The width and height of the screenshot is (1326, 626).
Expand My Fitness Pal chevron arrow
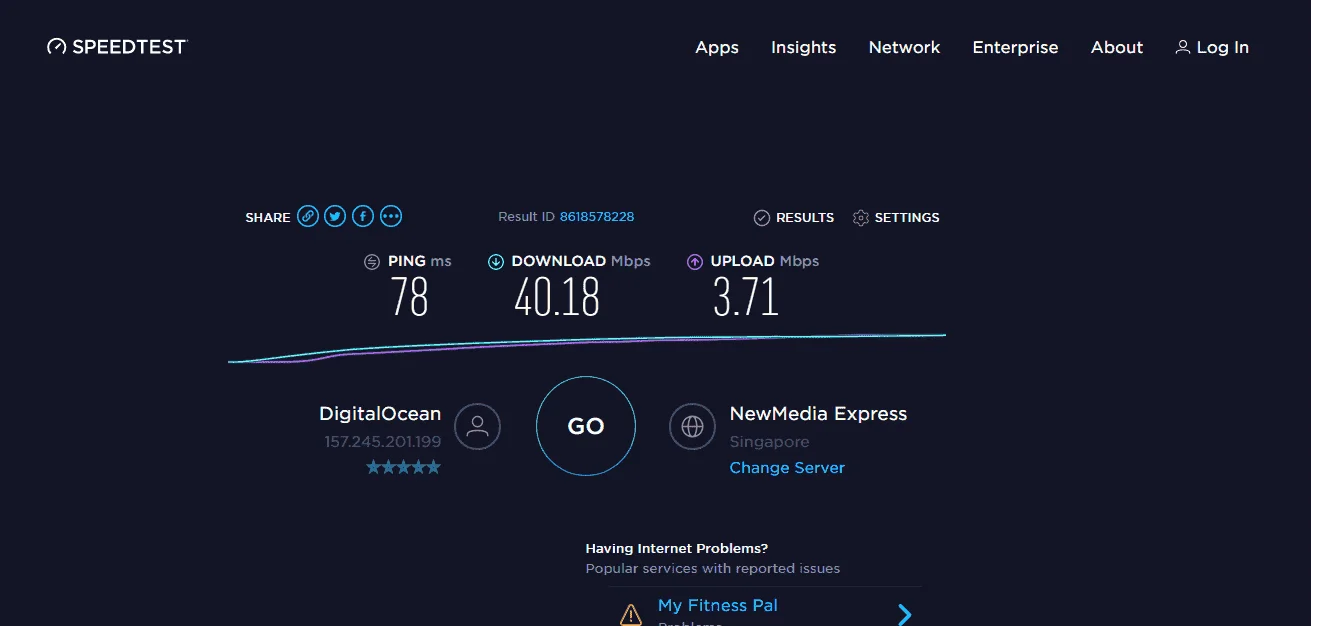pyautogui.click(x=904, y=614)
